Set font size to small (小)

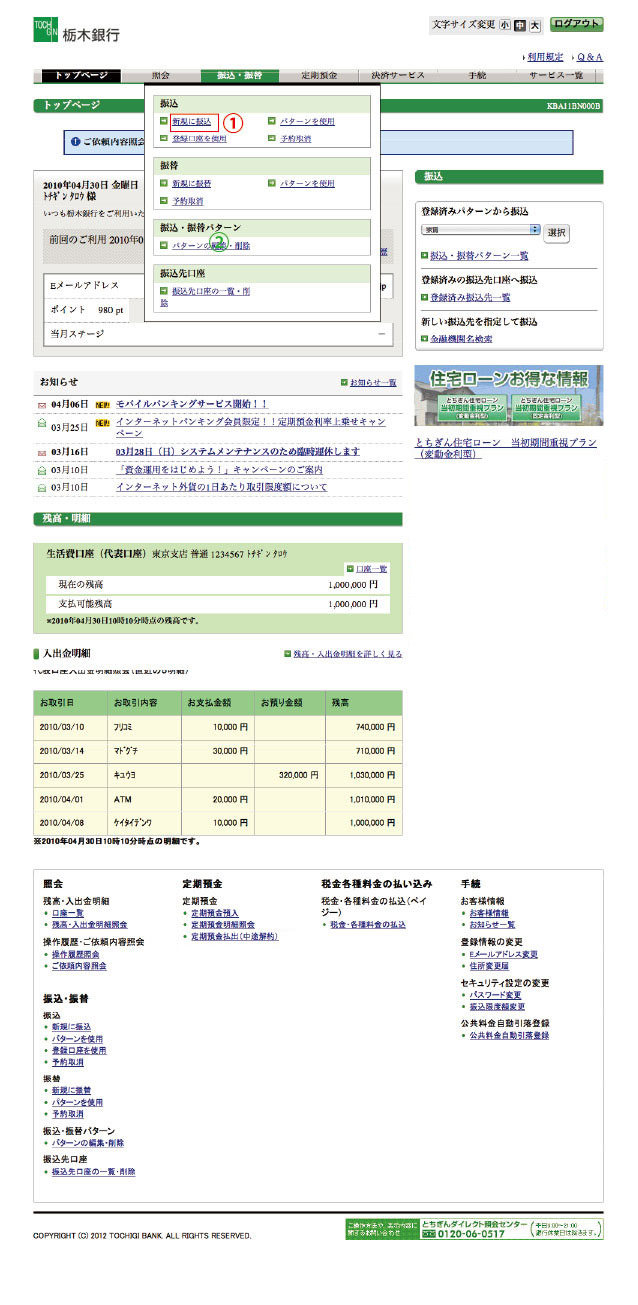pyautogui.click(x=505, y=25)
